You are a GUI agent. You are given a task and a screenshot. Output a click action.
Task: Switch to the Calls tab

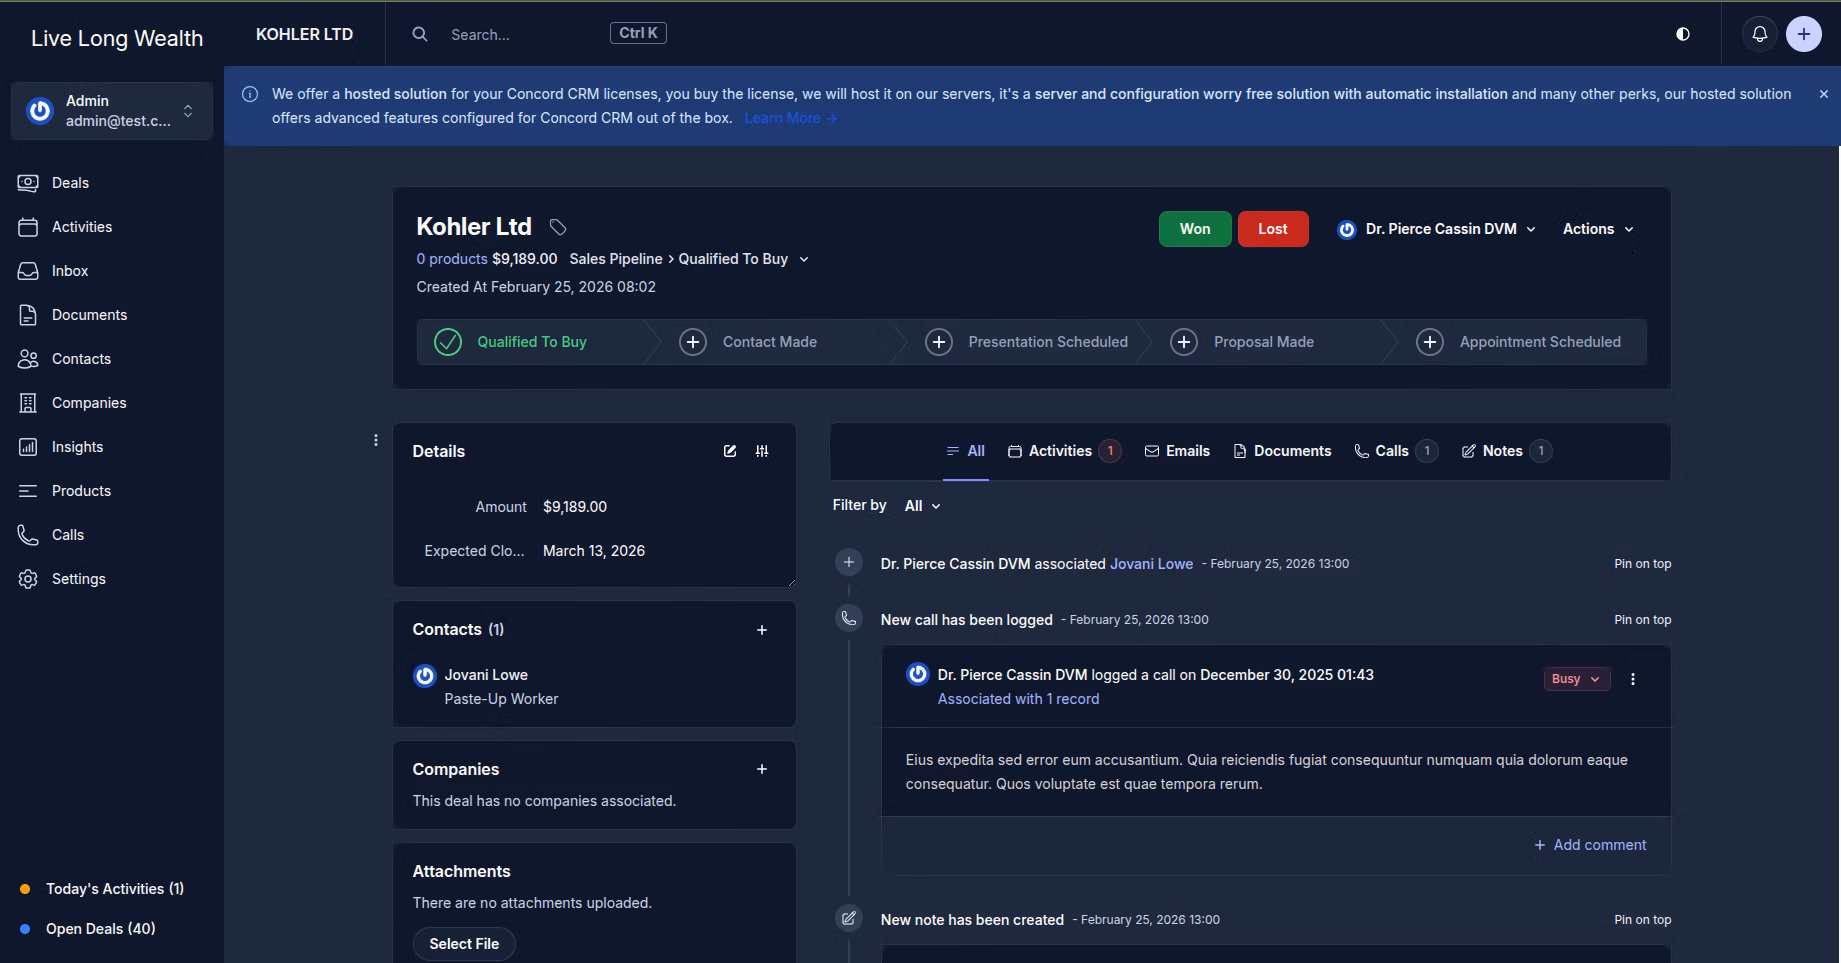pyautogui.click(x=1390, y=451)
